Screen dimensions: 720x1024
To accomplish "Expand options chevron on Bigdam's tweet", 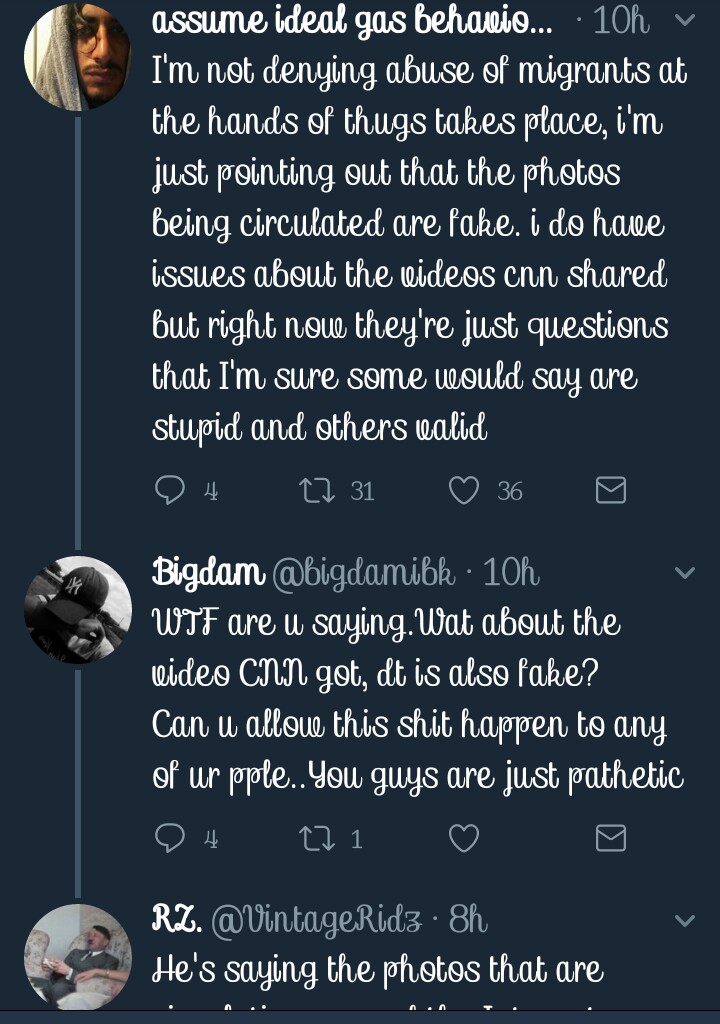I will pos(685,573).
